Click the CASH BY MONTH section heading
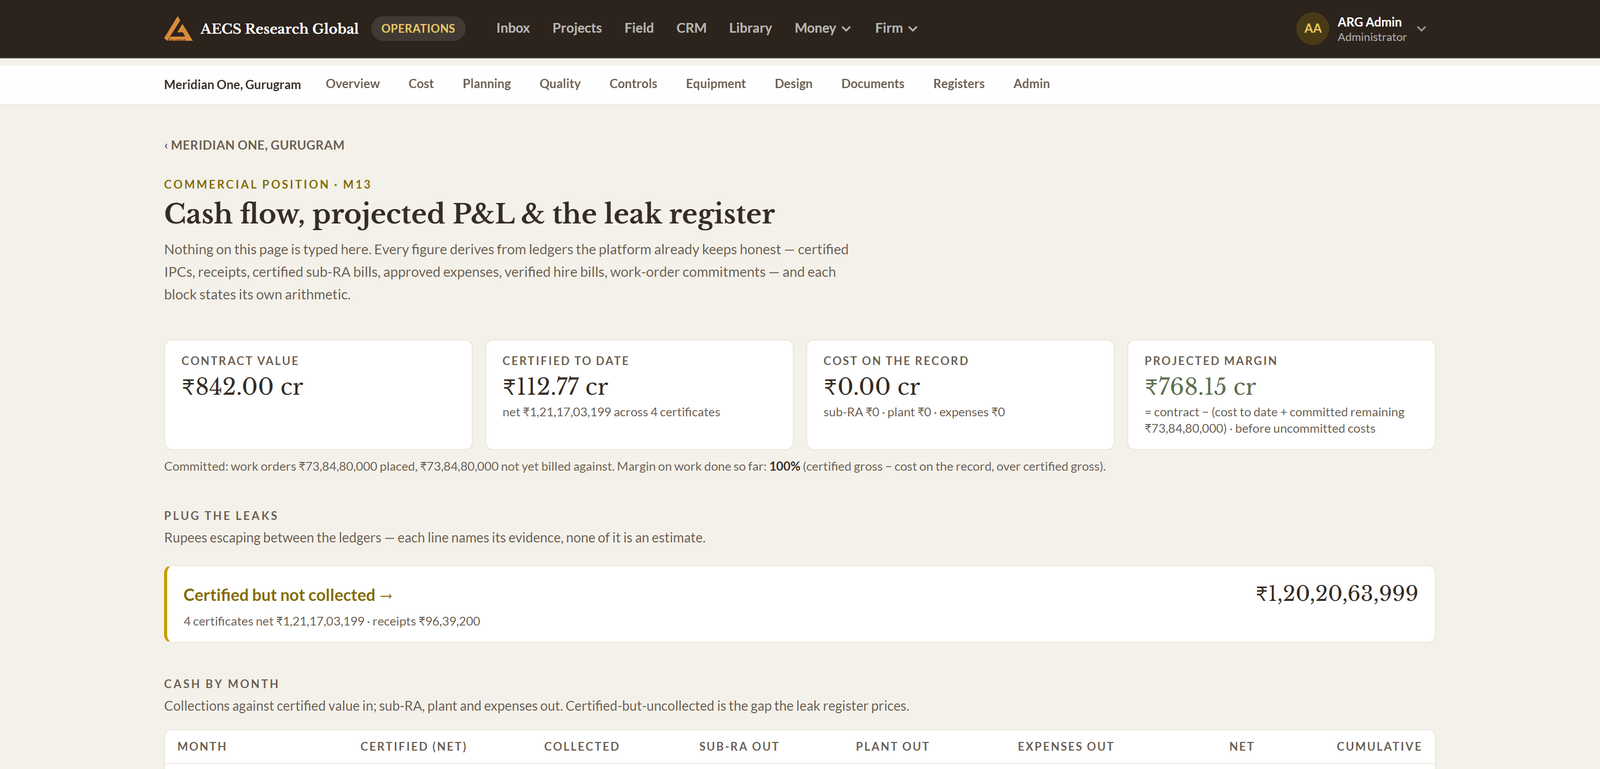The width and height of the screenshot is (1600, 769). coord(221,684)
